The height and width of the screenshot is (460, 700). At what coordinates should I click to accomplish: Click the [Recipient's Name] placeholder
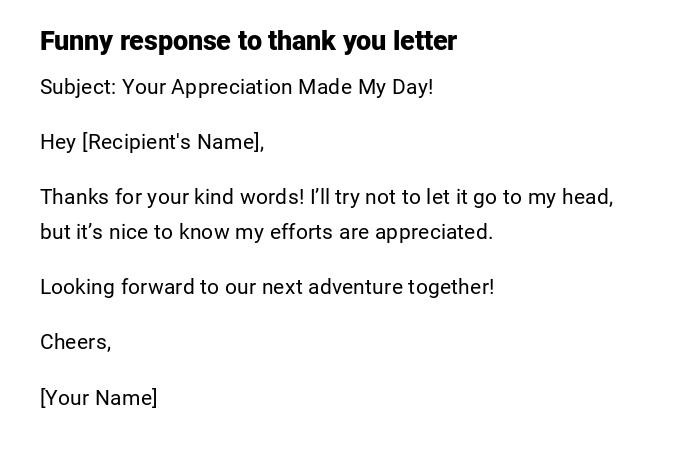(x=173, y=142)
